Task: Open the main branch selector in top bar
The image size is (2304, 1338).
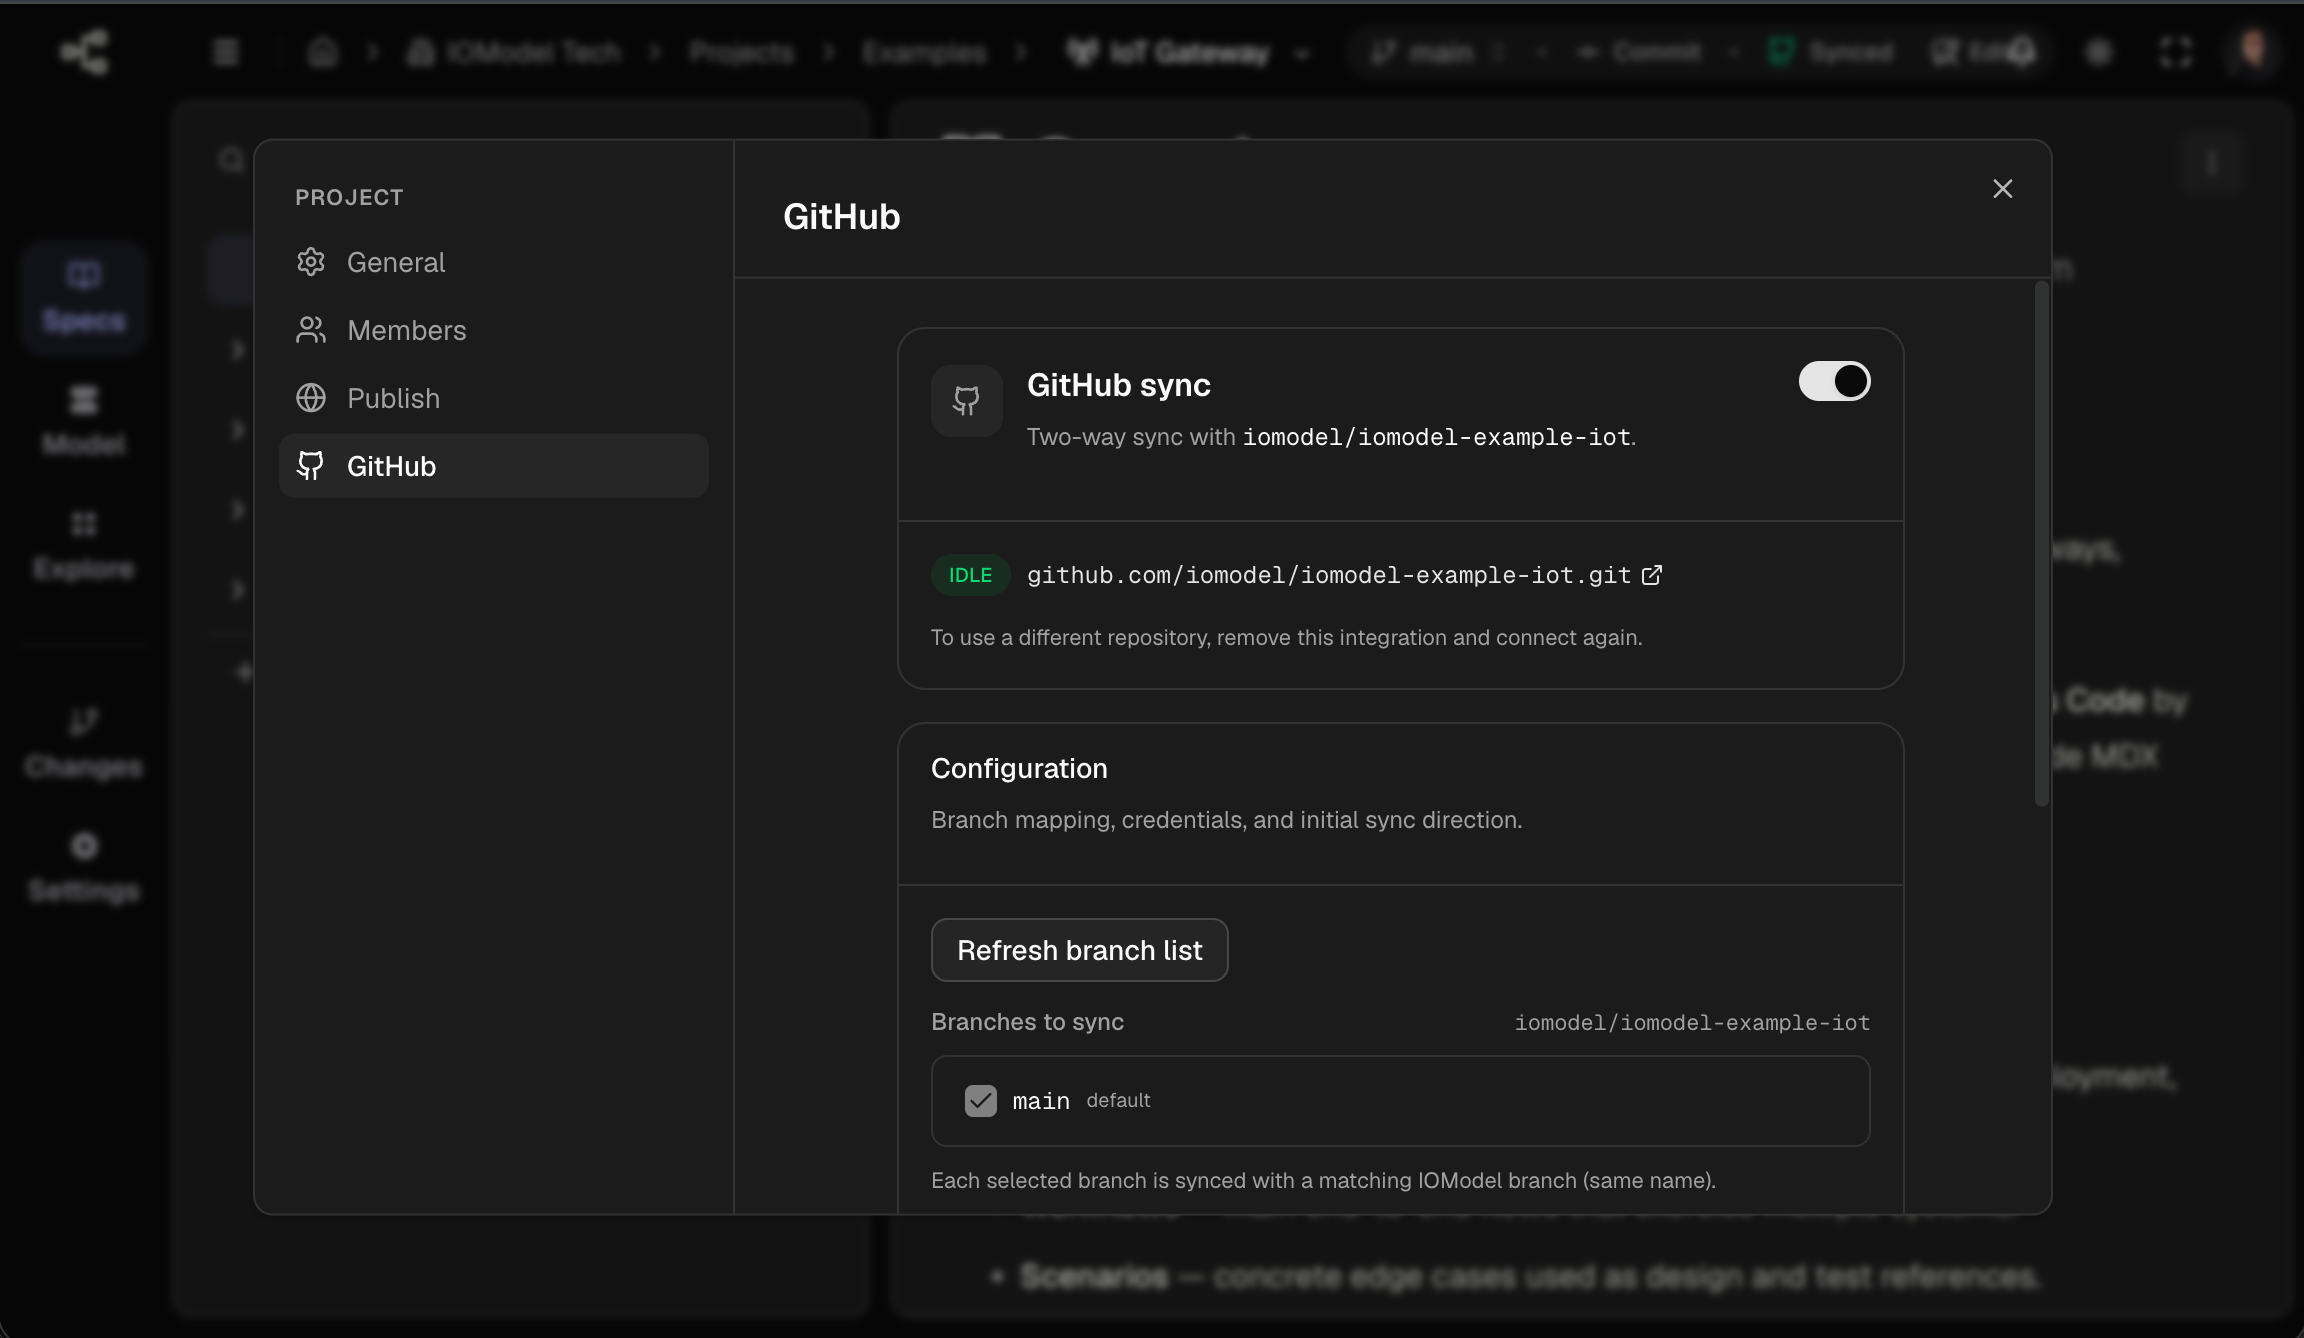Action: pos(1437,51)
